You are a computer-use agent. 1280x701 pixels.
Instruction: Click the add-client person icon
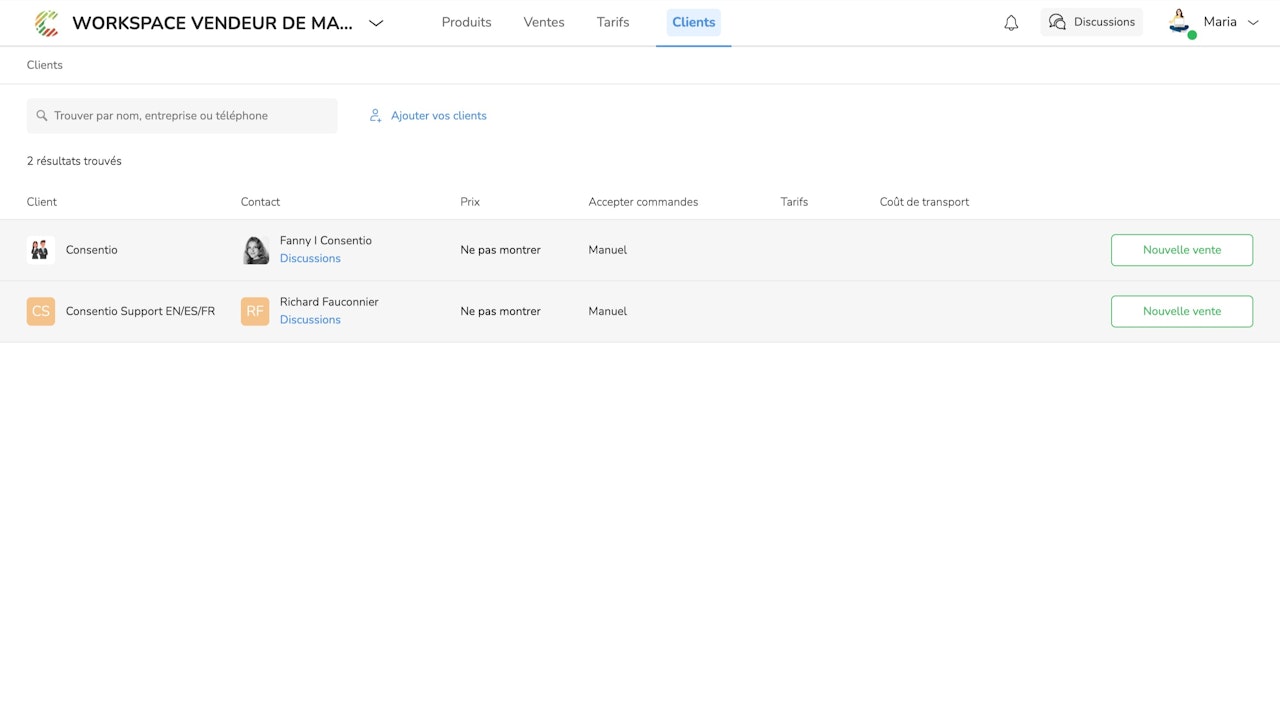[376, 116]
